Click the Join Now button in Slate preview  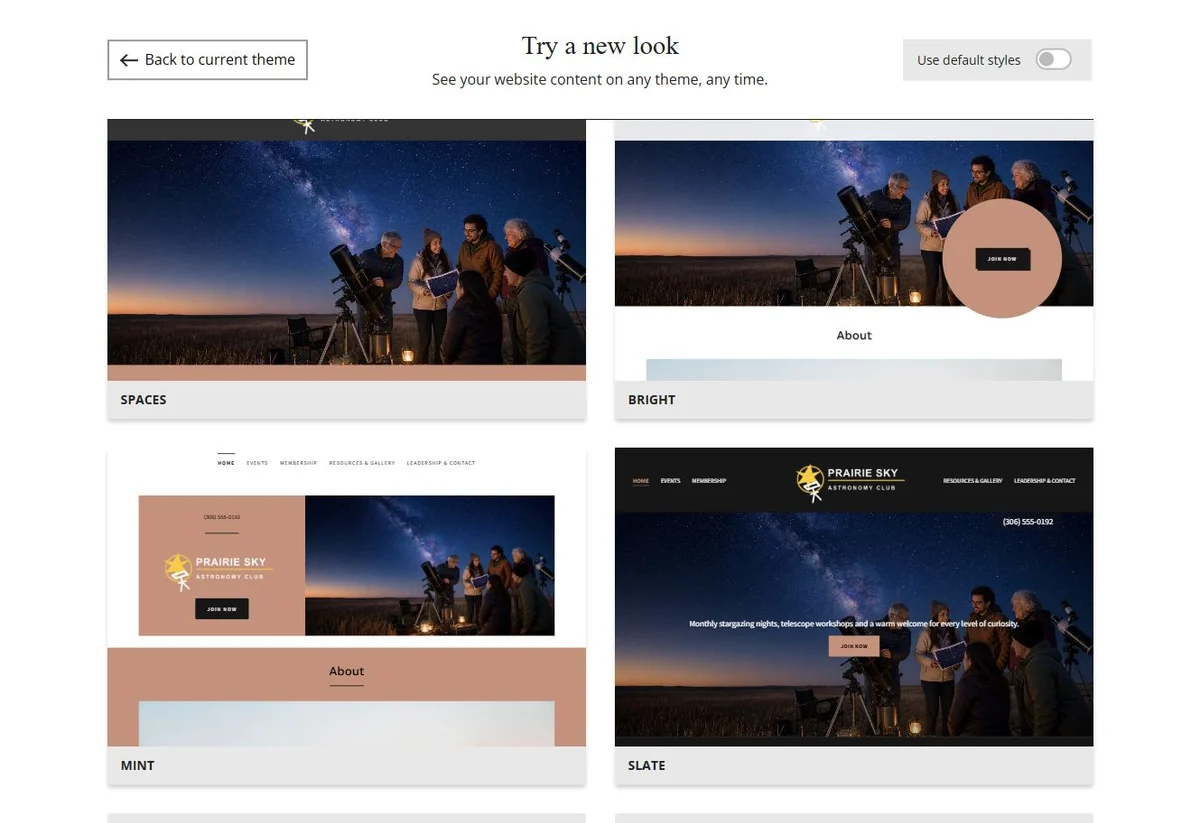click(854, 646)
